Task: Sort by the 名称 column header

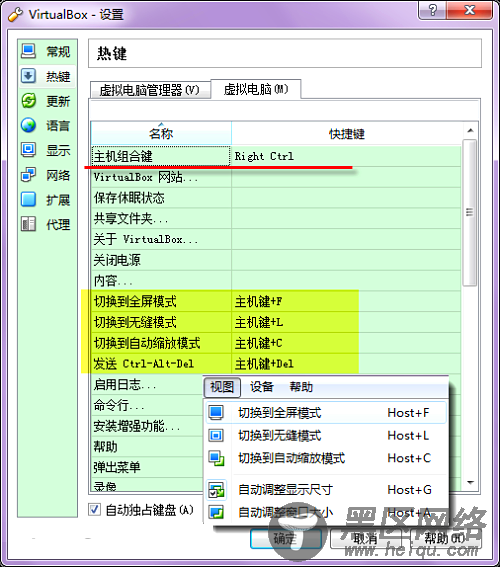Action: click(161, 133)
